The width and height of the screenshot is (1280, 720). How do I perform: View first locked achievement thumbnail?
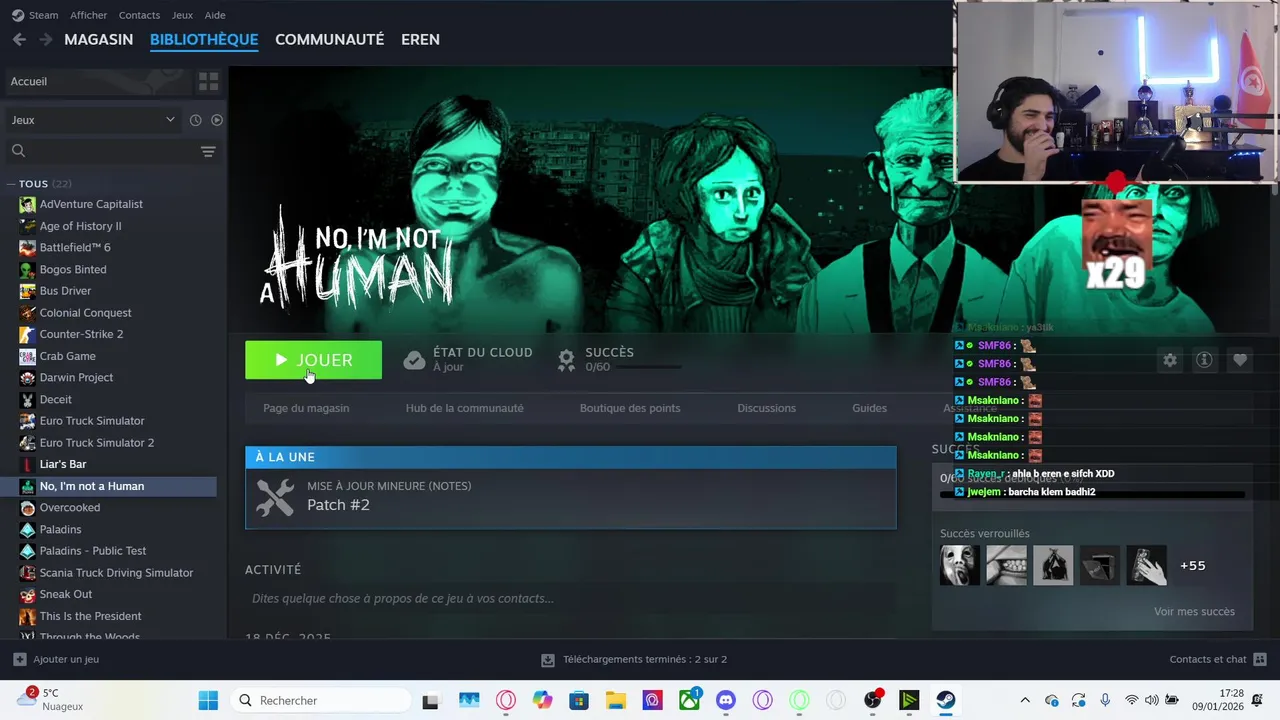tap(959, 565)
